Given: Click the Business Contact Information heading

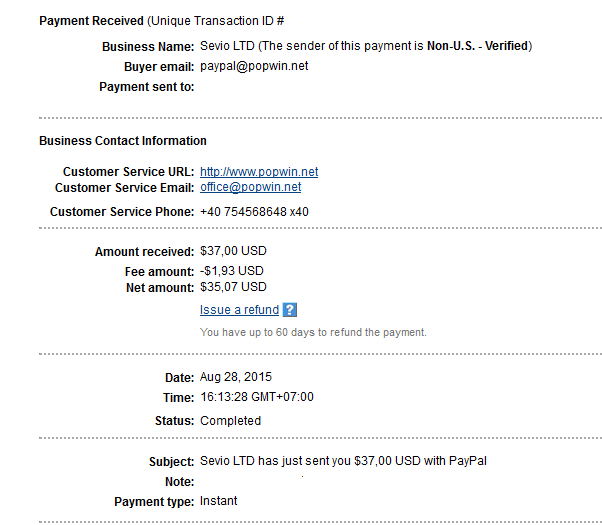Looking at the screenshot, I should (123, 141).
